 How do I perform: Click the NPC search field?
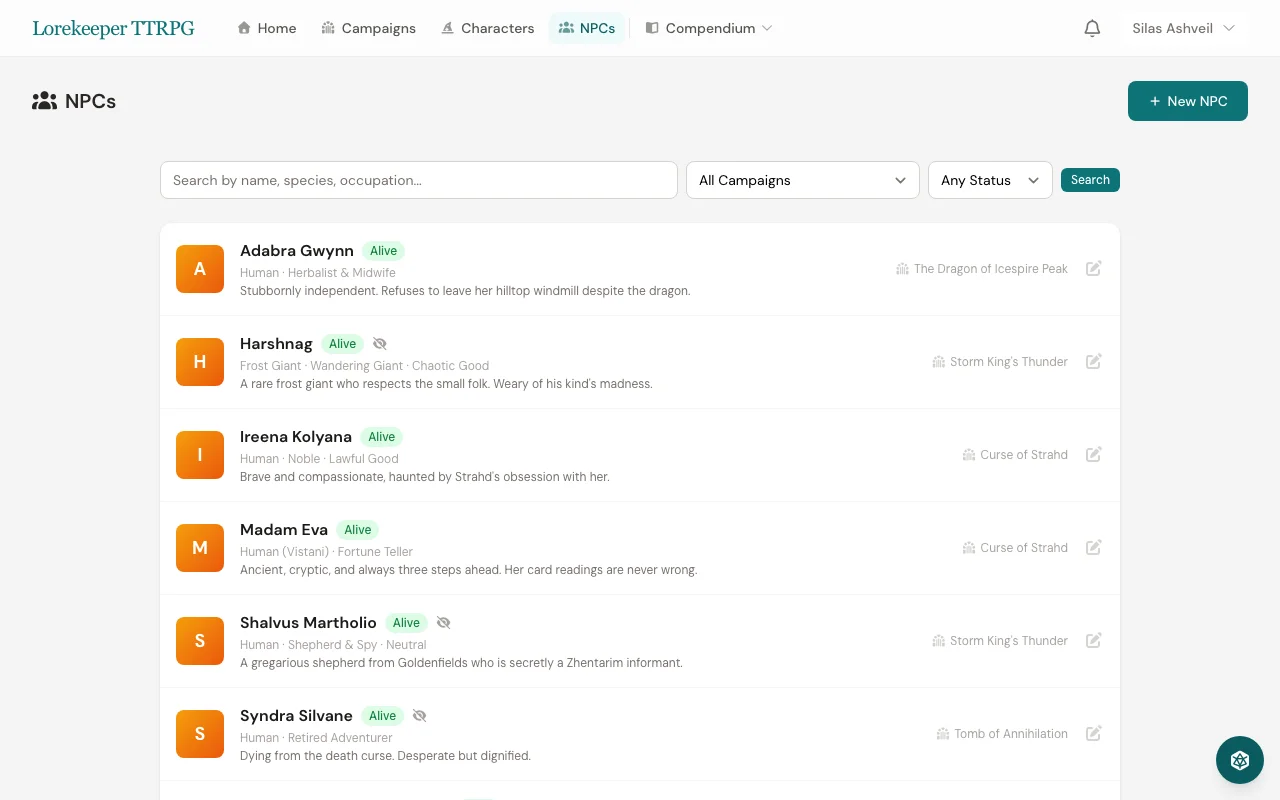419,180
